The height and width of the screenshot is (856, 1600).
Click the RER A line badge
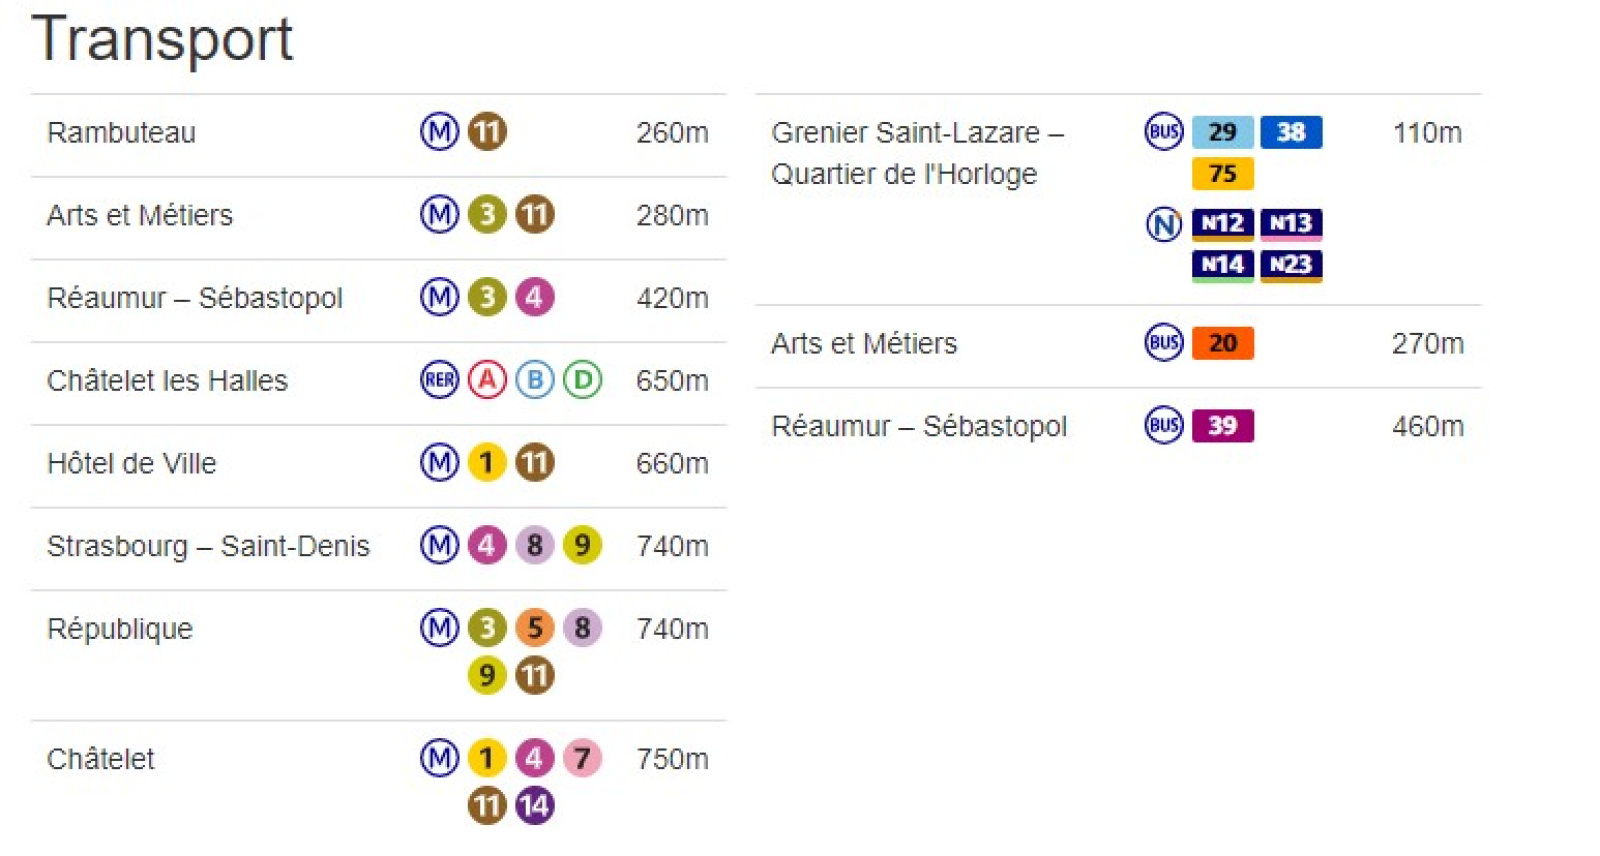click(487, 380)
